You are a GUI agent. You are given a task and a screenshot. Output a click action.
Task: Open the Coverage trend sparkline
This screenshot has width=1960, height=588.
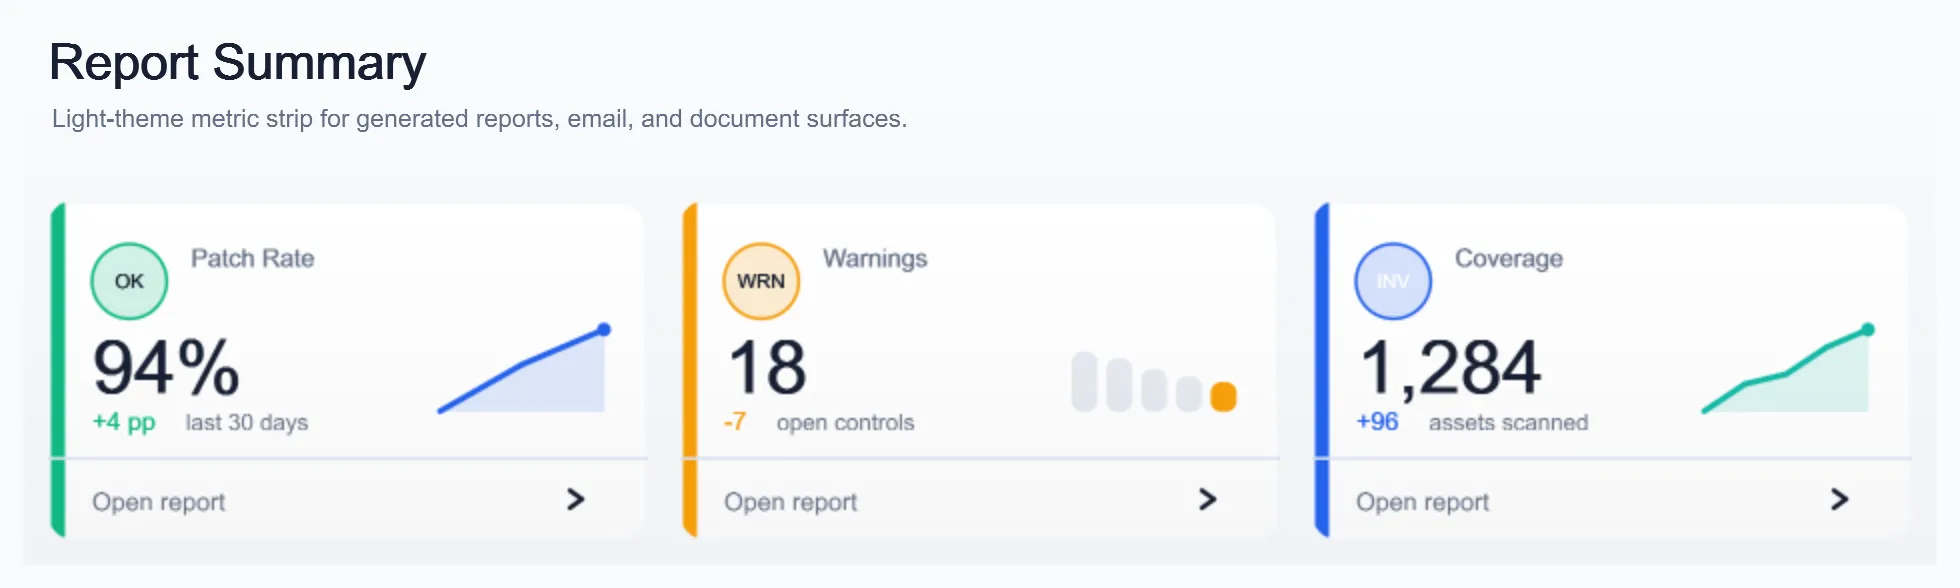click(x=1788, y=368)
